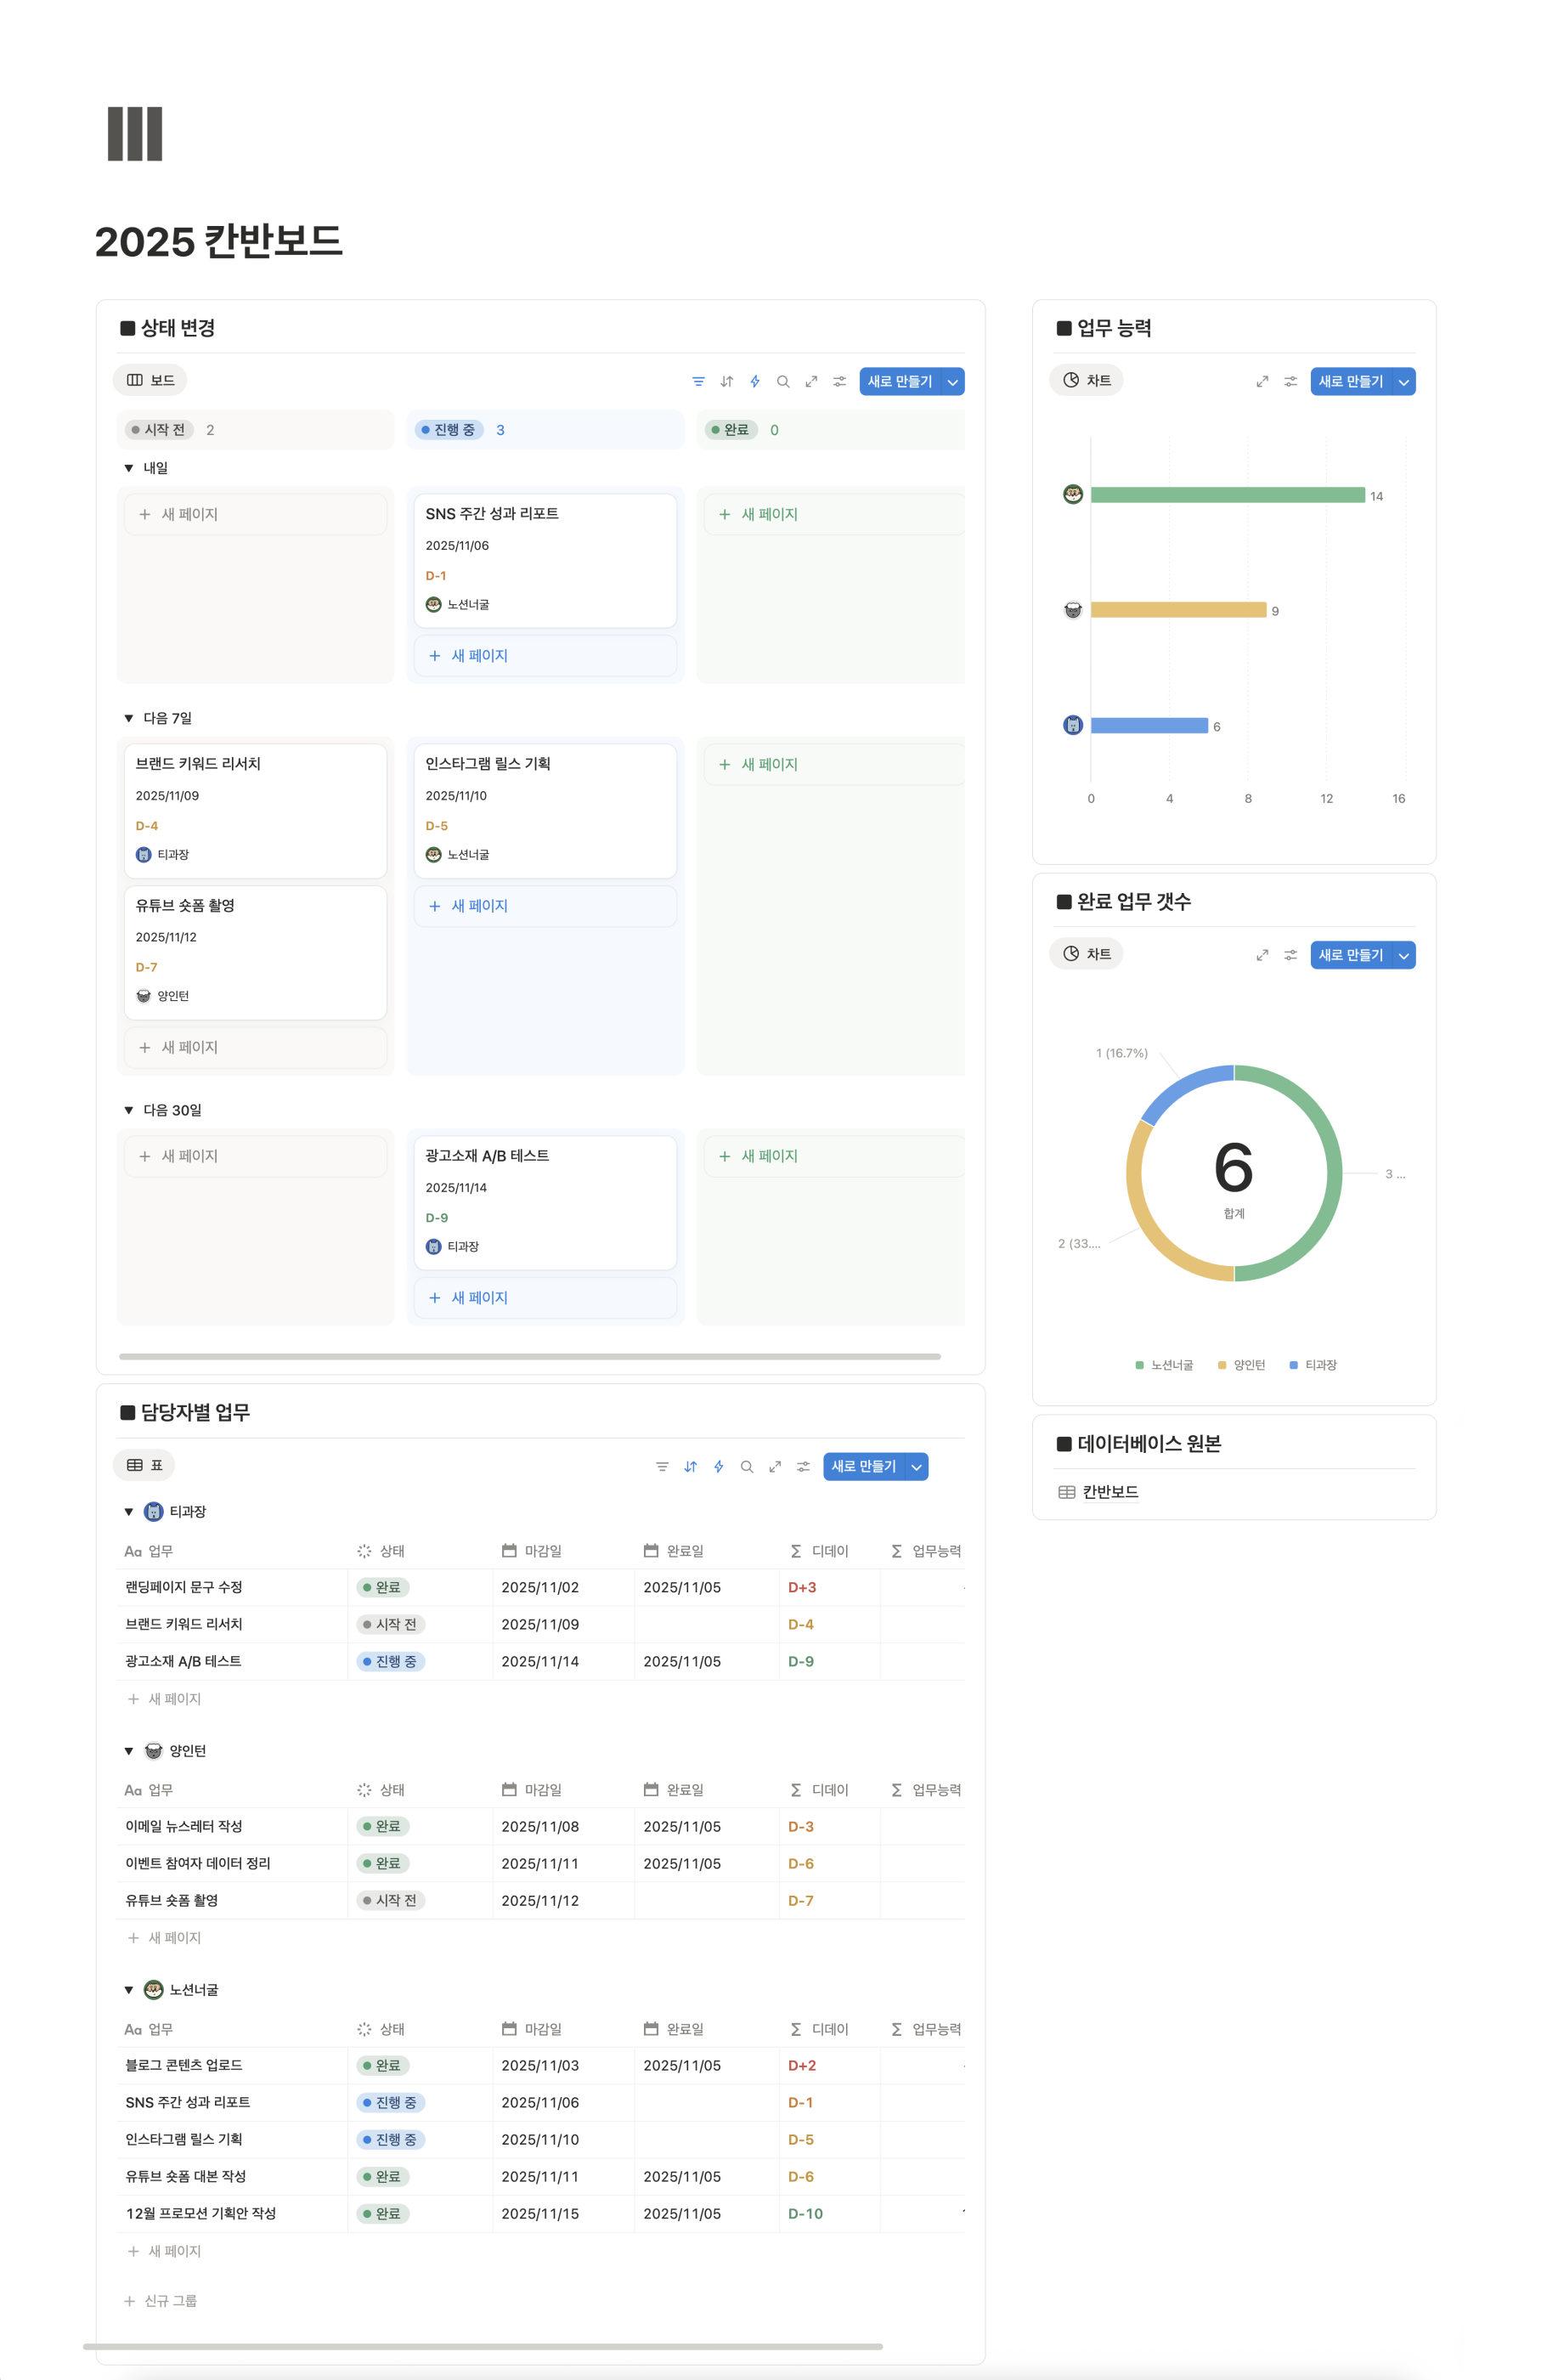Viewport: 1547px width, 2380px height.
Task: Click 새로 만들기 button in 상태 변경
Action: (x=899, y=381)
